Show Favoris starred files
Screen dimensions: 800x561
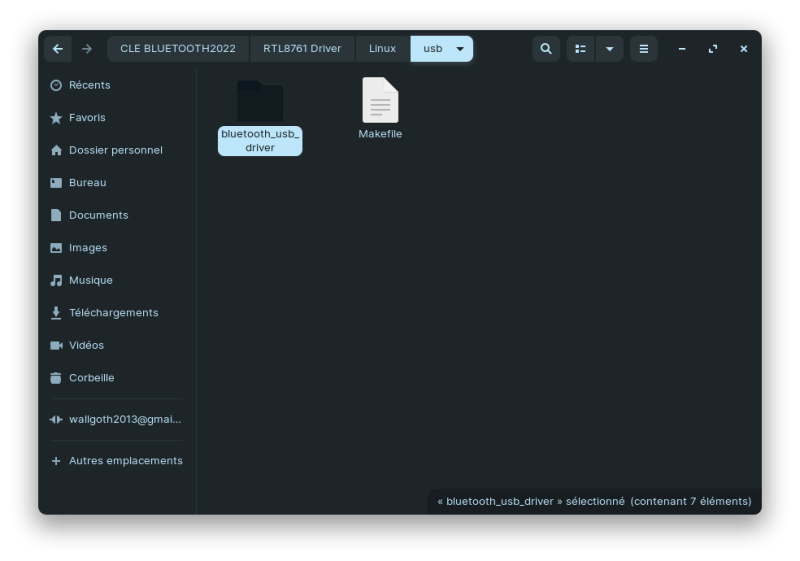pos(87,118)
